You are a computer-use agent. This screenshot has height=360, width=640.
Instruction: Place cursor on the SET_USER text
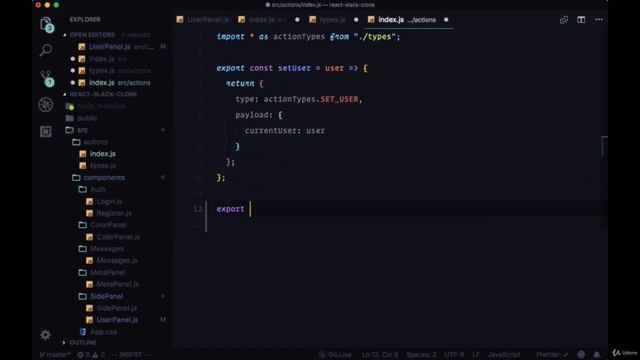click(x=339, y=99)
